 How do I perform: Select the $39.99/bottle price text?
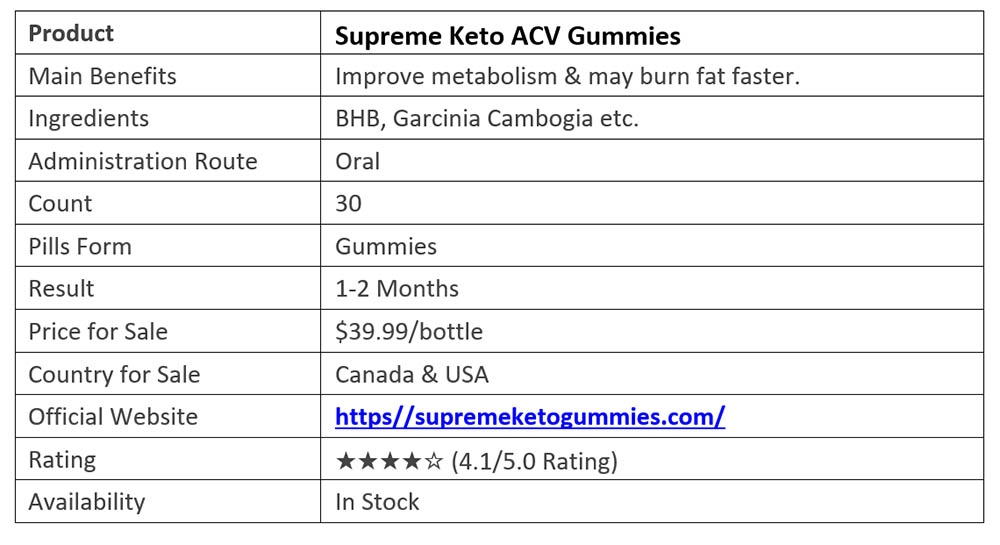(409, 331)
